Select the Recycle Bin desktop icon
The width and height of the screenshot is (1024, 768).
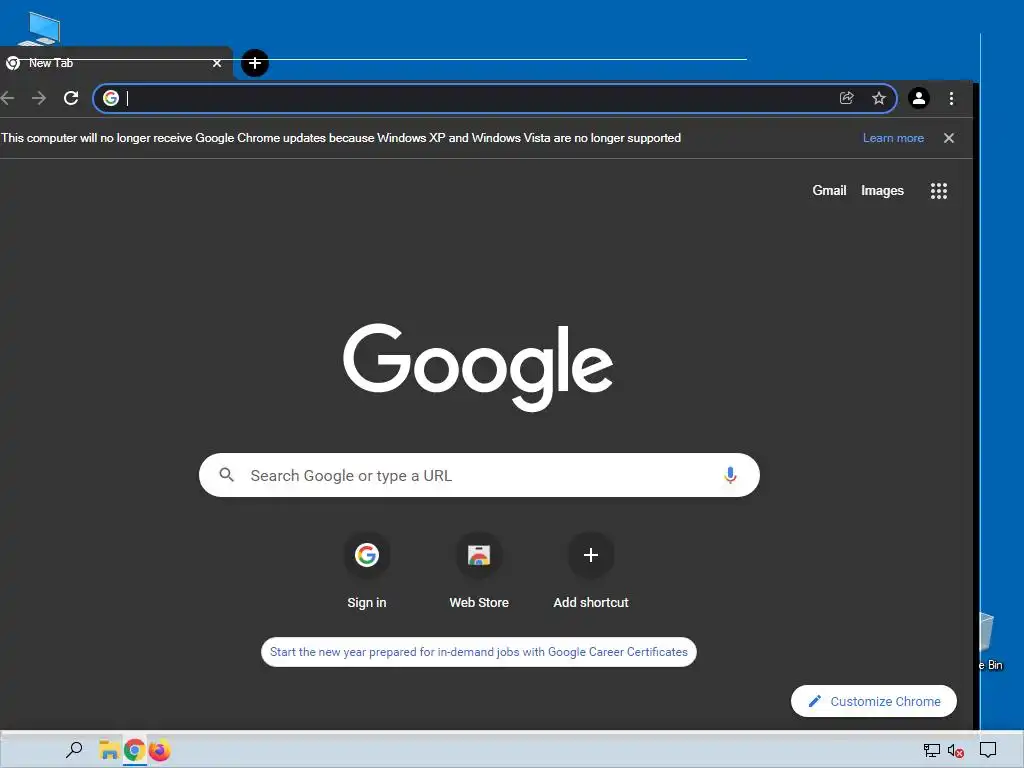pyautogui.click(x=991, y=642)
